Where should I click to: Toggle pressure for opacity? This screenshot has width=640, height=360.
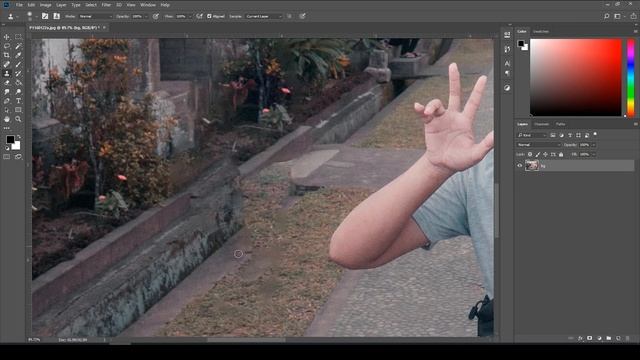coord(156,16)
